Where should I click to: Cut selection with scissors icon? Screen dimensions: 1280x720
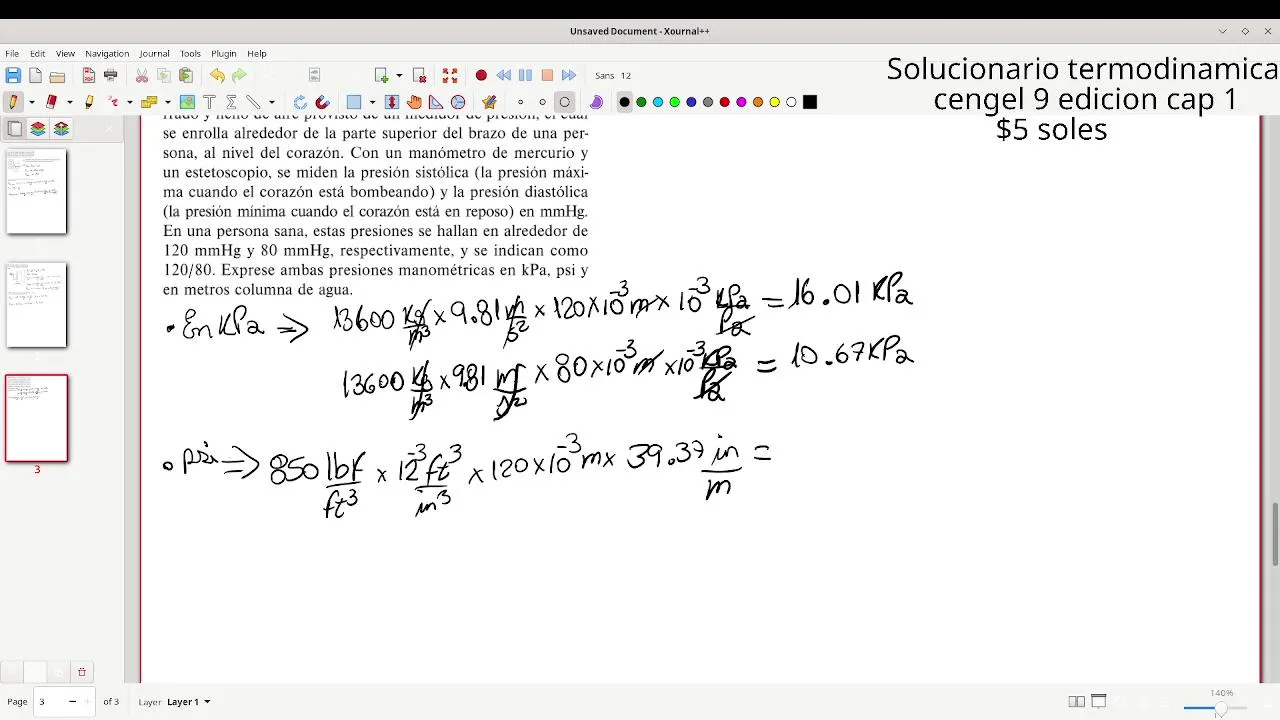click(142, 75)
